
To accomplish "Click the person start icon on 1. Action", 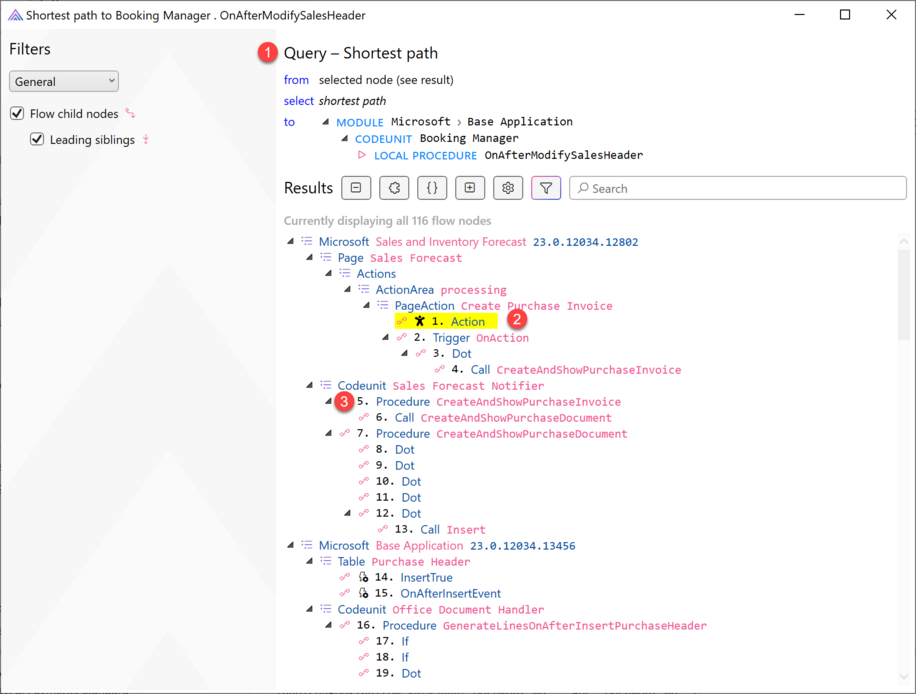I will point(419,321).
